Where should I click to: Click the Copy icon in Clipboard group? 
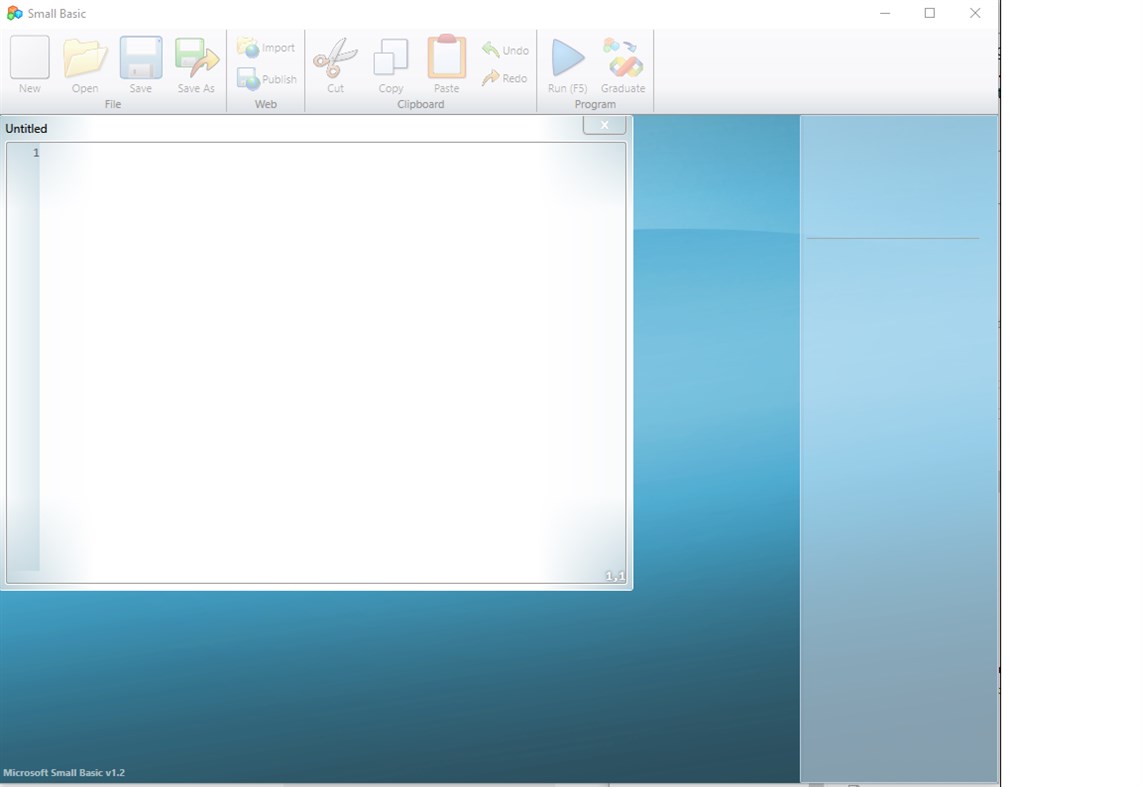(x=390, y=60)
